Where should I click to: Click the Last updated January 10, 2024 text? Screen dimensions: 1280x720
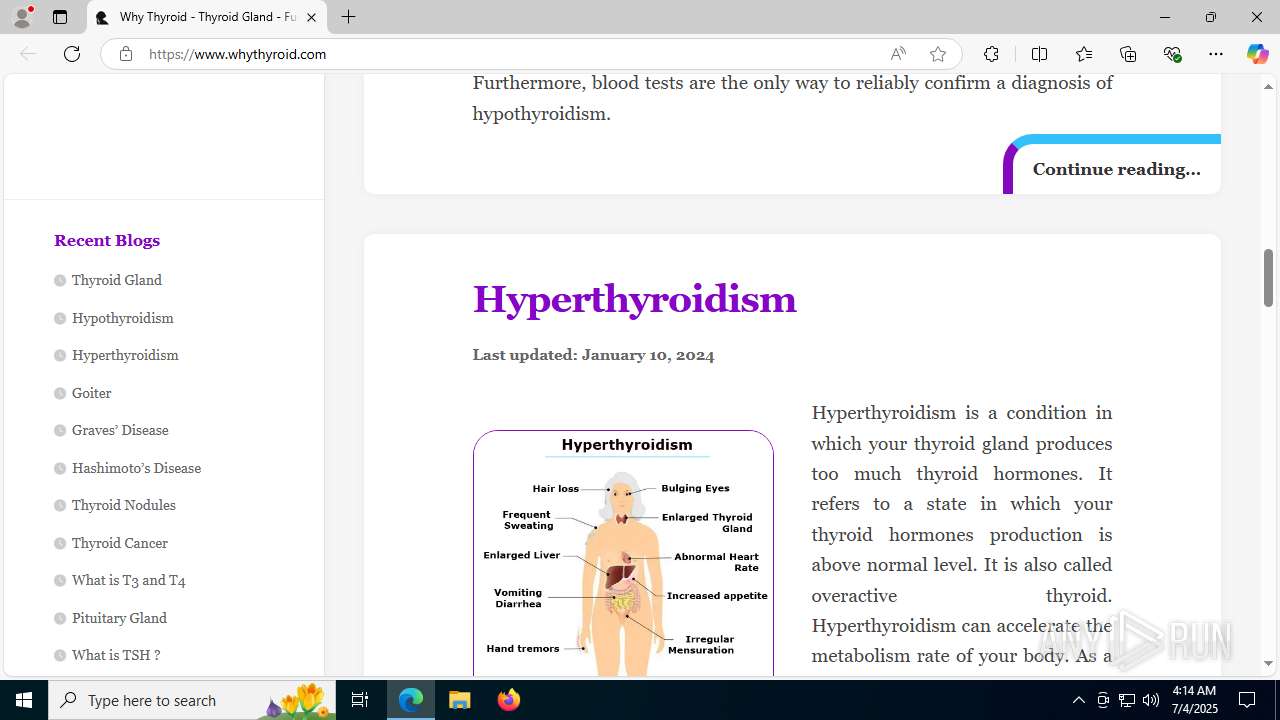click(x=593, y=355)
